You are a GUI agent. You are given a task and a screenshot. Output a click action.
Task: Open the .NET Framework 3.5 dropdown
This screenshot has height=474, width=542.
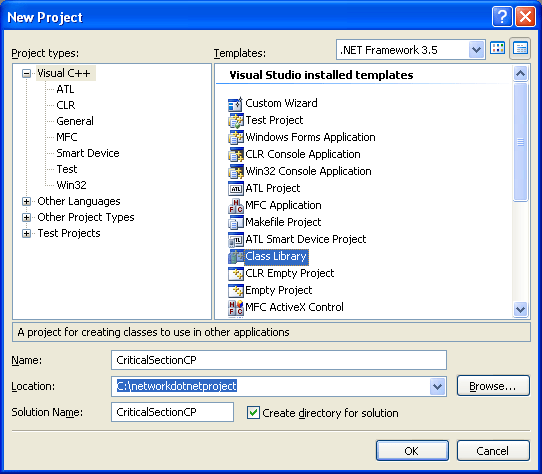(476, 50)
